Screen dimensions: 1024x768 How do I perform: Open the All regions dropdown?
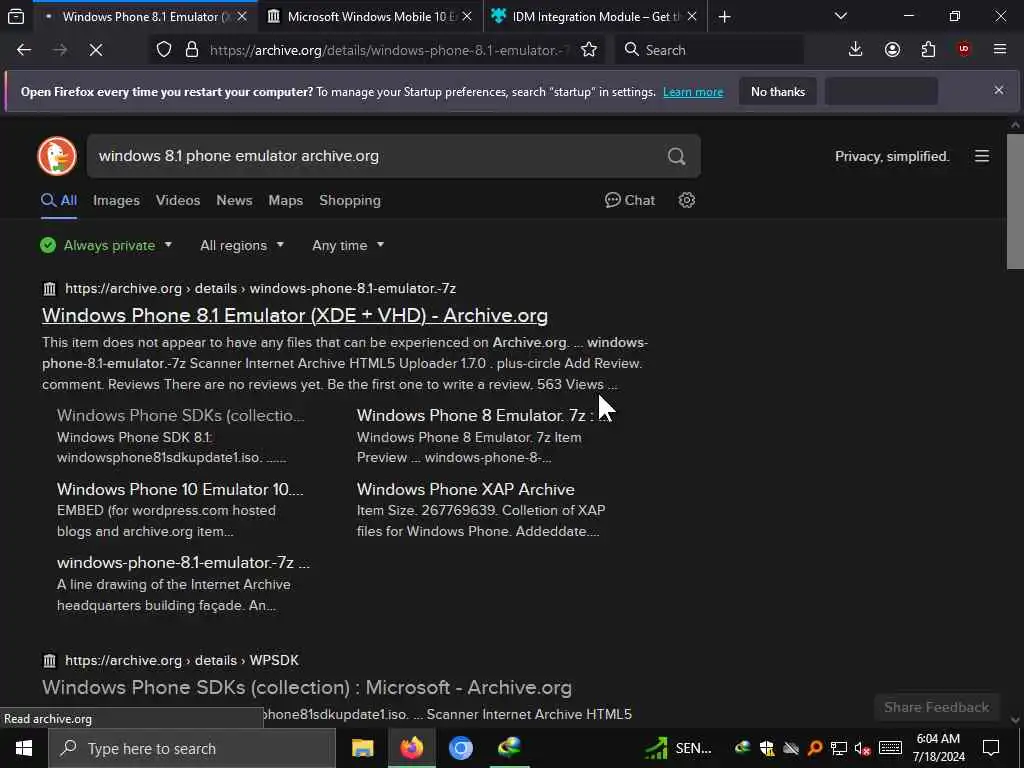[242, 246]
